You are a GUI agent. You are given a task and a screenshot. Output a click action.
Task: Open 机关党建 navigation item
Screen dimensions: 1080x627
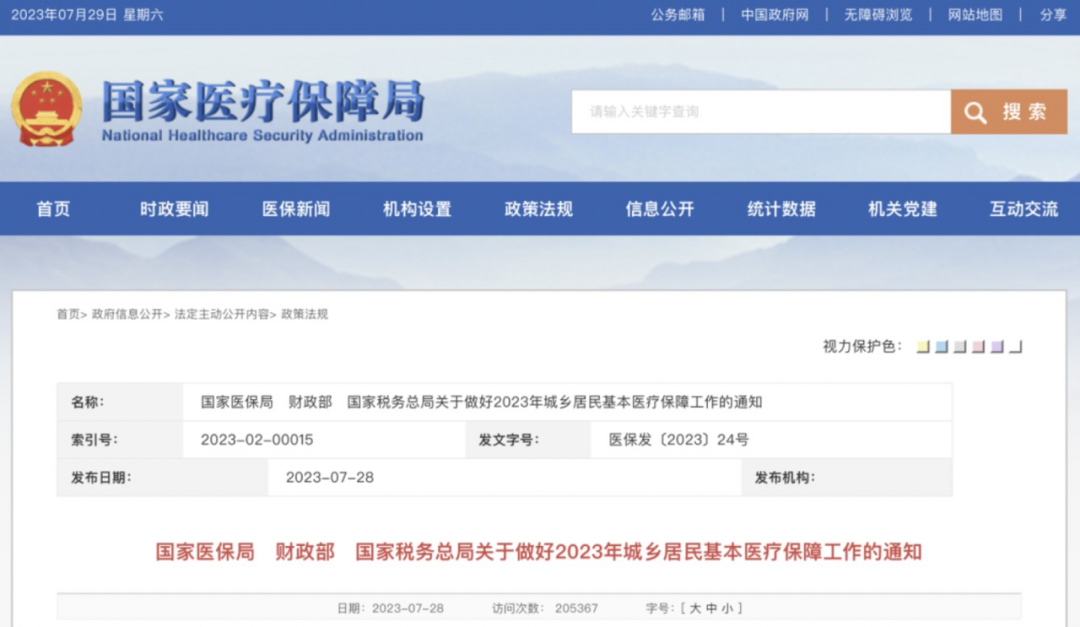pos(903,209)
